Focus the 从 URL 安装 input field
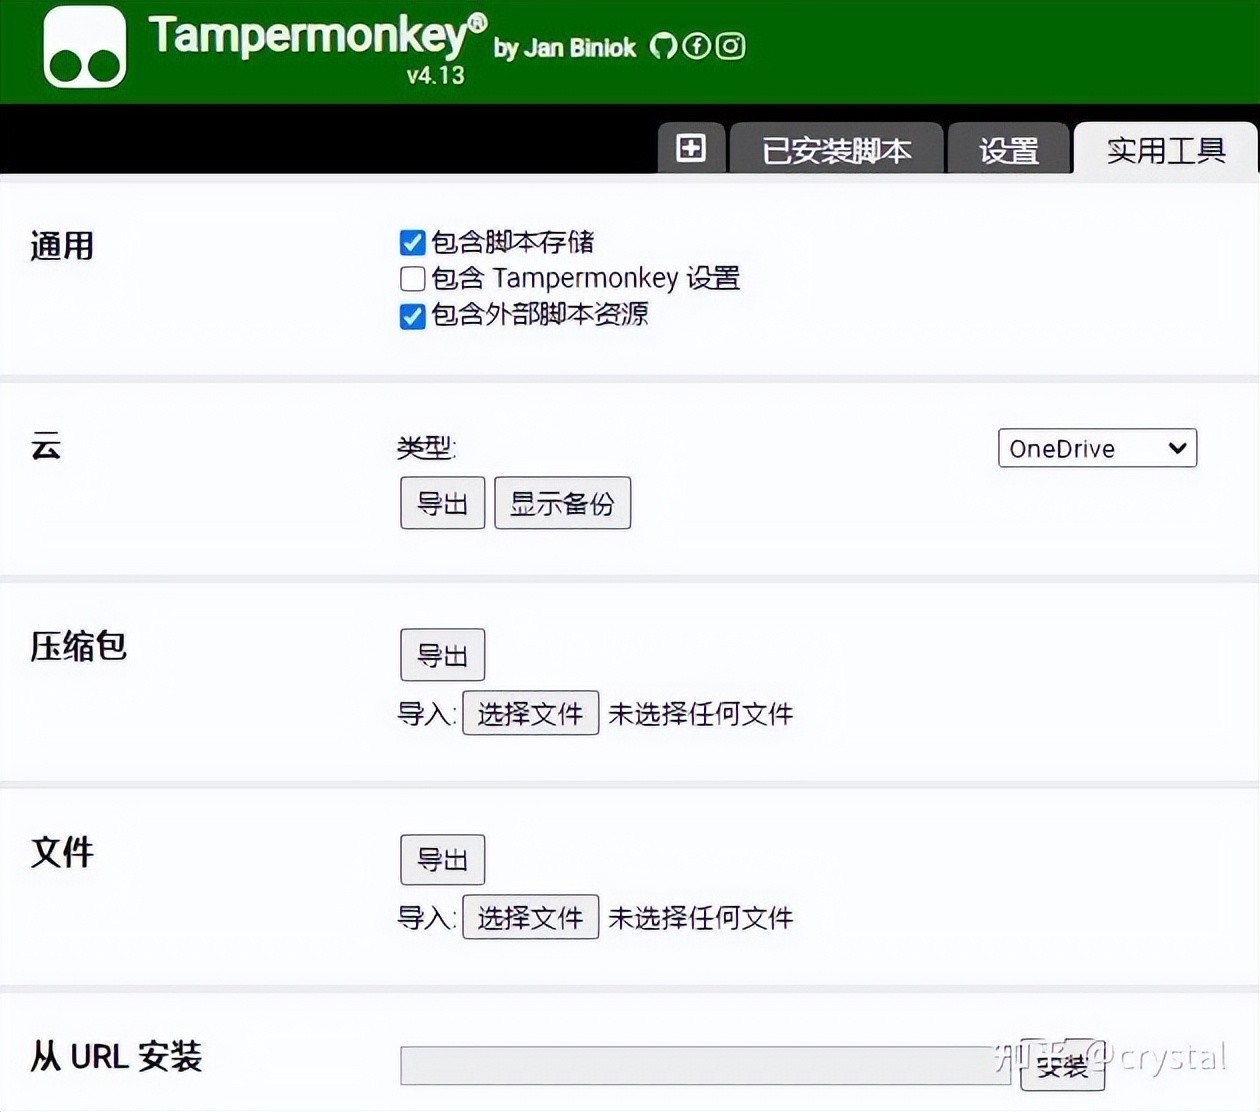The width and height of the screenshot is (1260, 1112). click(706, 1066)
